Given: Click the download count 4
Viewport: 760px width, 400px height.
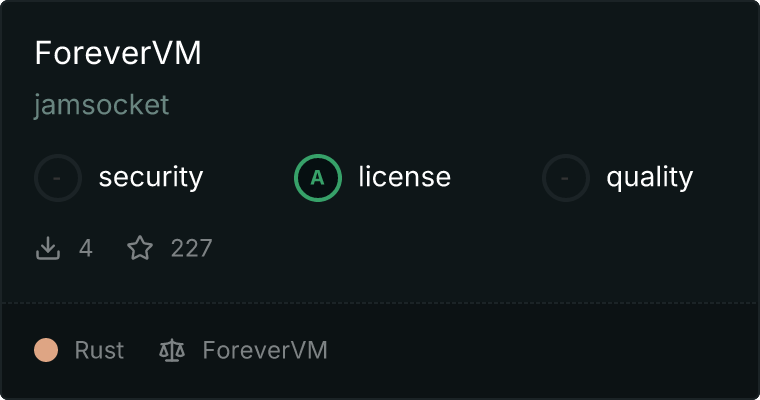Looking at the screenshot, I should click(x=86, y=248).
